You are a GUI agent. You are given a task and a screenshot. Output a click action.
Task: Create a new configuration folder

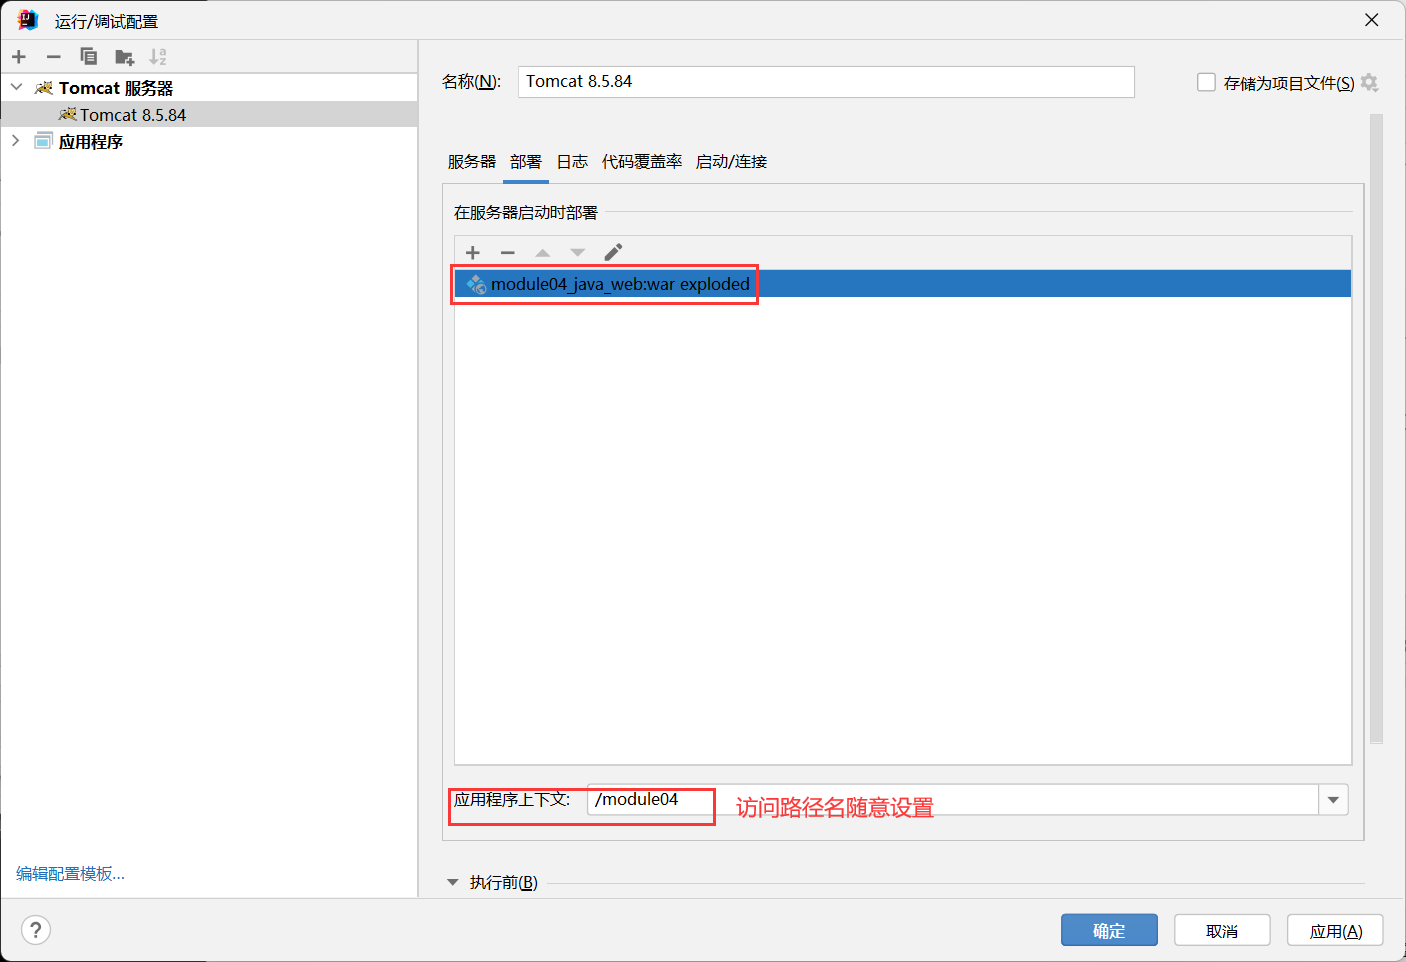tap(124, 57)
